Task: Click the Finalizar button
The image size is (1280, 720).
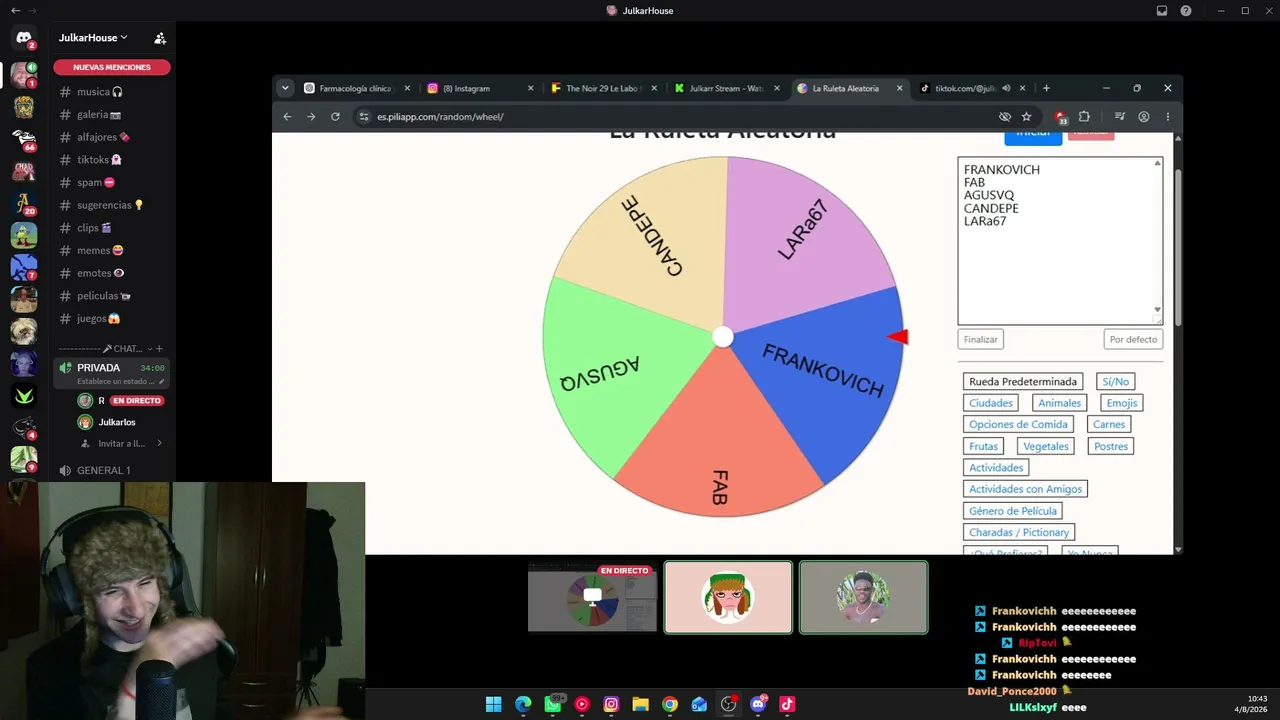Action: click(x=981, y=339)
